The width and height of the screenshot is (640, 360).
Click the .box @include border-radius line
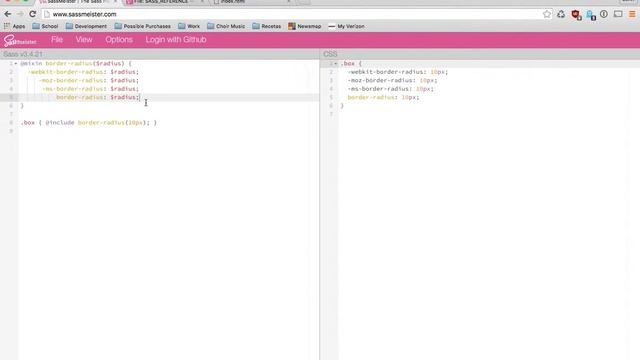89,122
